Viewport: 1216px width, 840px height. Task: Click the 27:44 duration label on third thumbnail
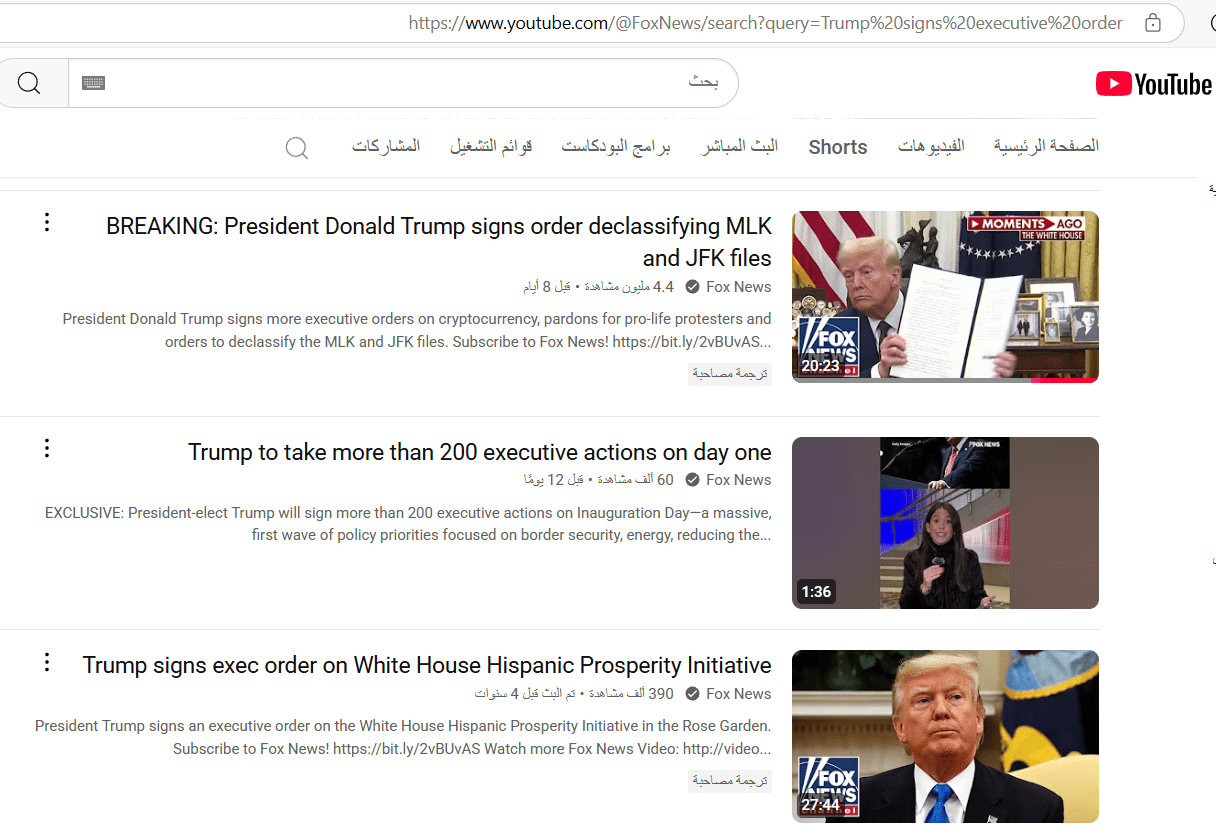(x=820, y=805)
